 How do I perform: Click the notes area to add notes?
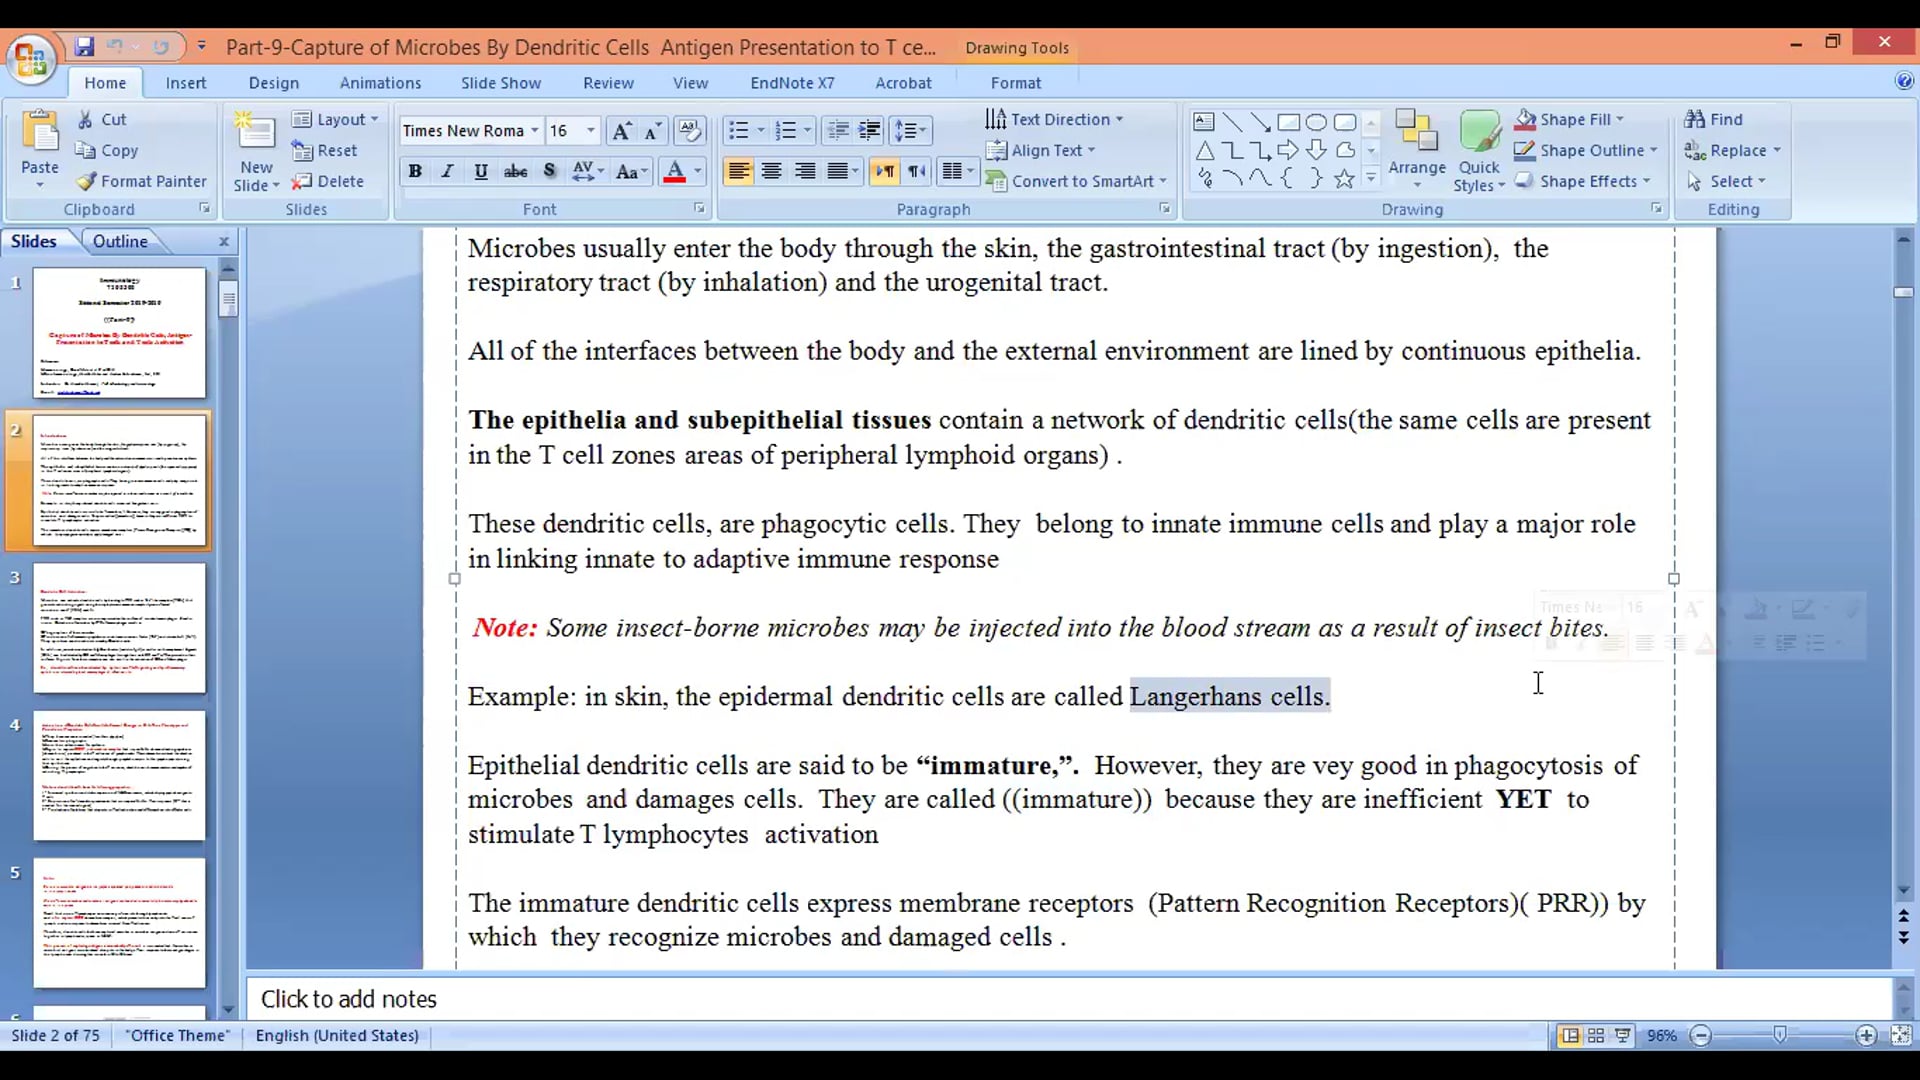click(x=1068, y=999)
